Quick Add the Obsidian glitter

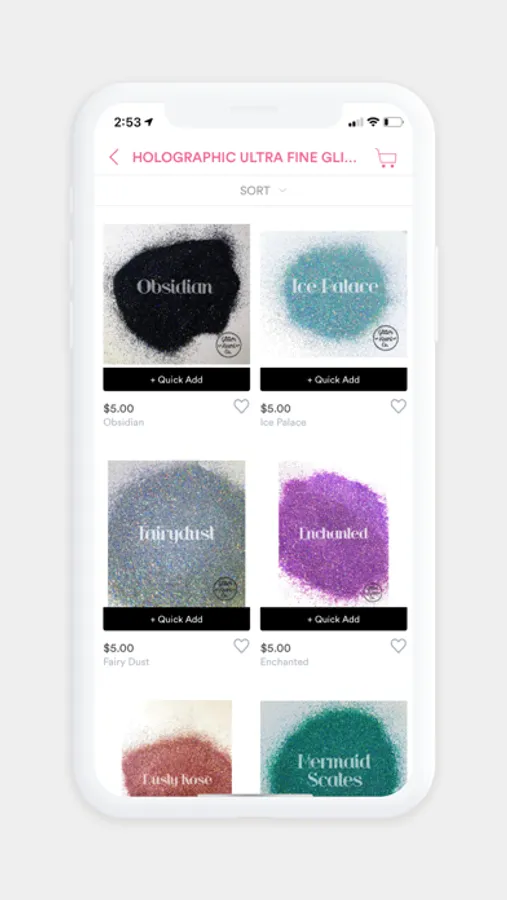pos(176,379)
